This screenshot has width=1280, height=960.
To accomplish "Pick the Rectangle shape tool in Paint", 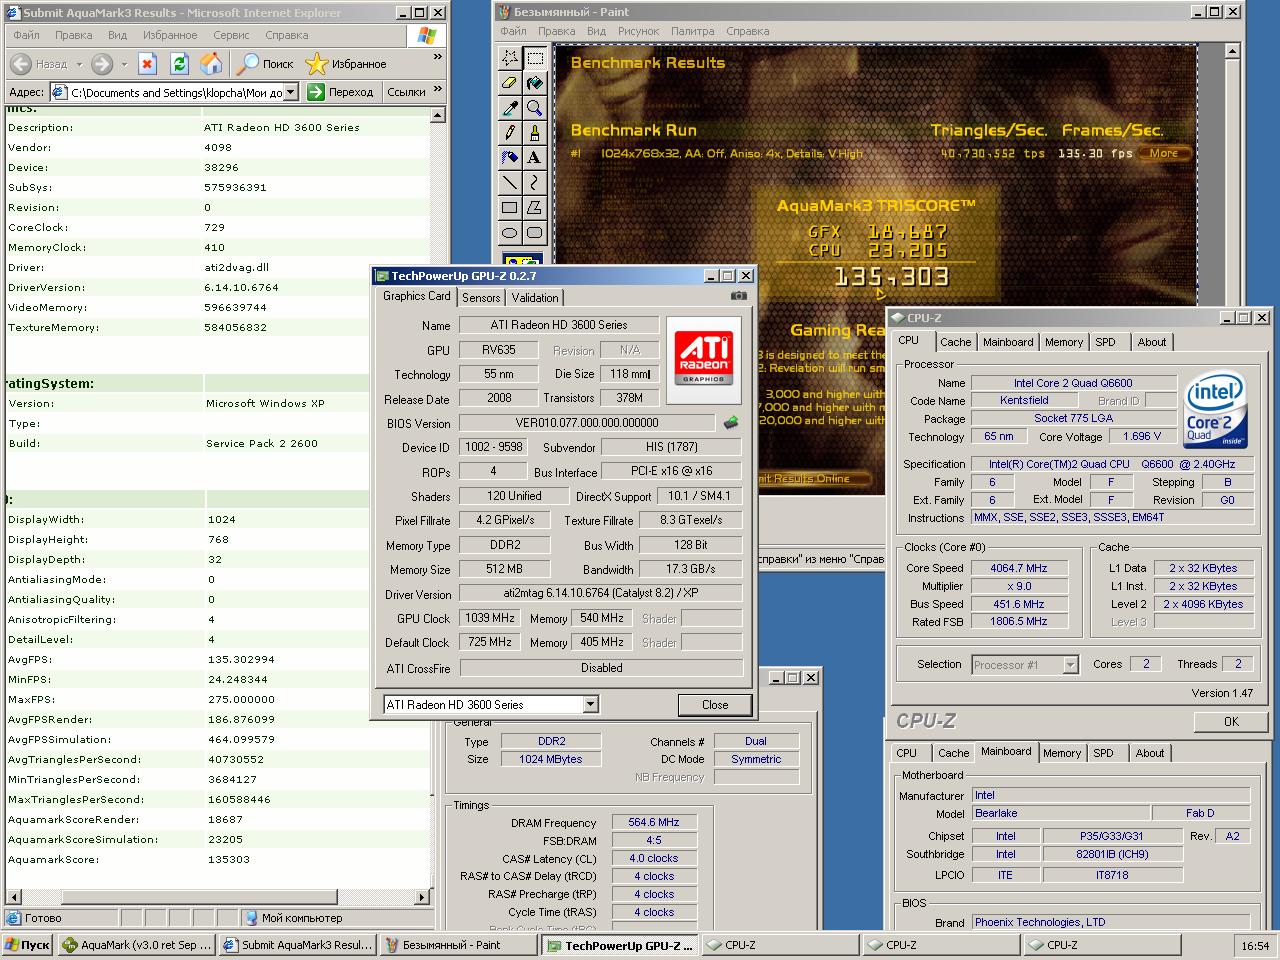I will 510,207.
